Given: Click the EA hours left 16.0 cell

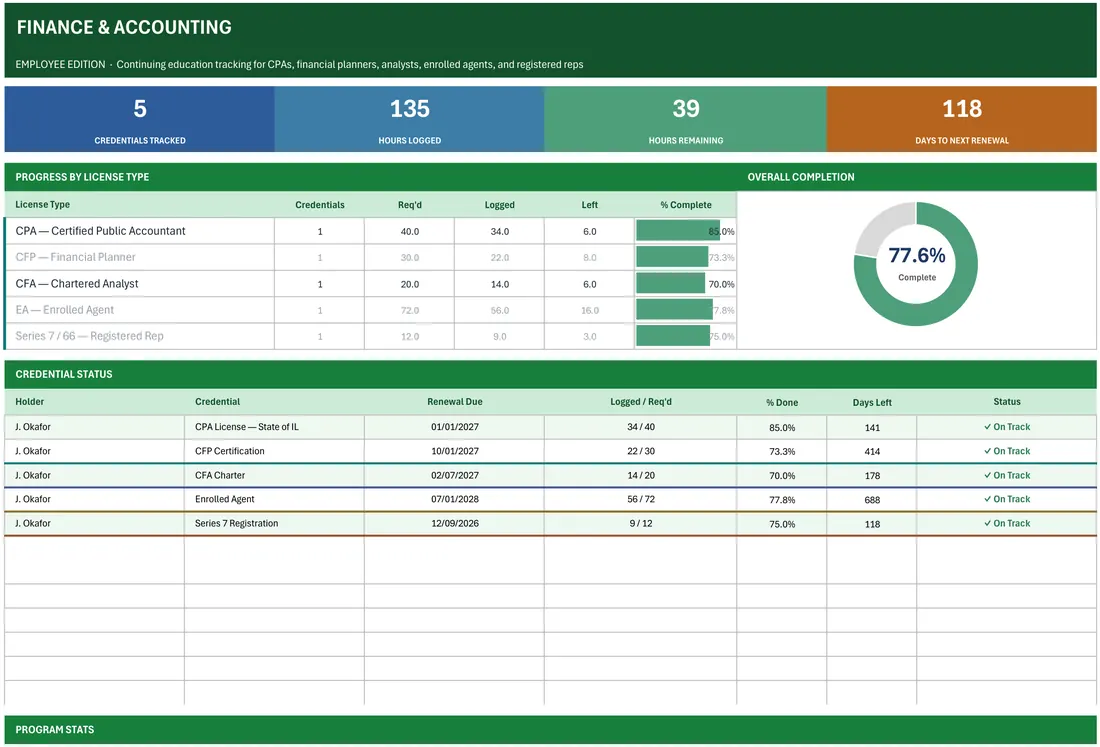Looking at the screenshot, I should click(x=589, y=310).
